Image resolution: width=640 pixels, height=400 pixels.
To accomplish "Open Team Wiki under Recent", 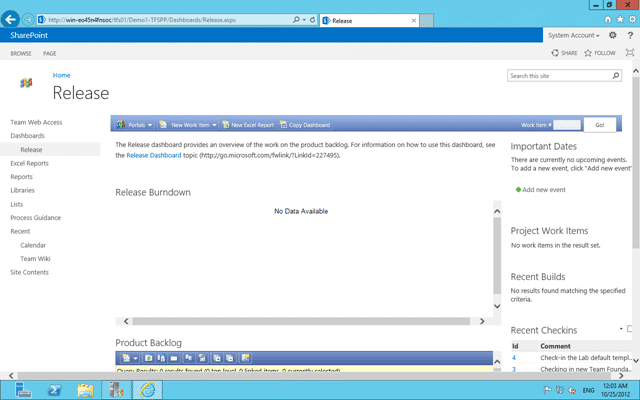I will point(36,258).
